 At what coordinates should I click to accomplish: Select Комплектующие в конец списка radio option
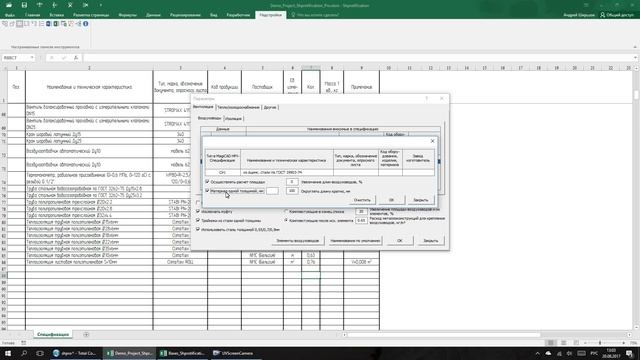[286, 211]
